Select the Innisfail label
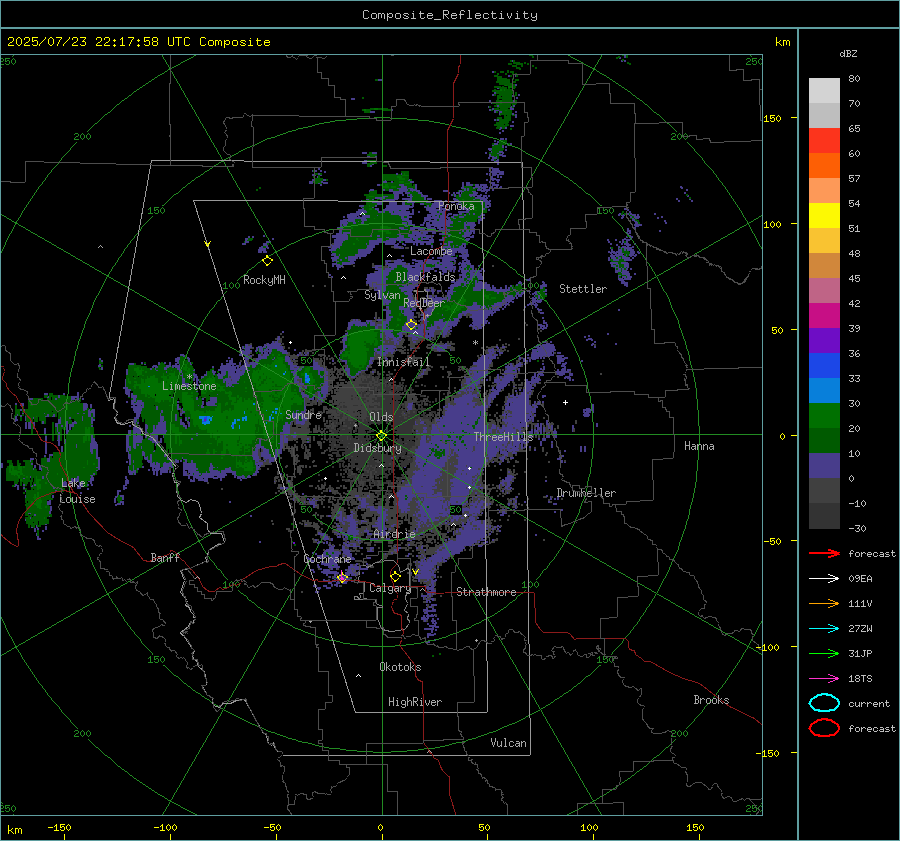The image size is (900, 841). (x=404, y=362)
